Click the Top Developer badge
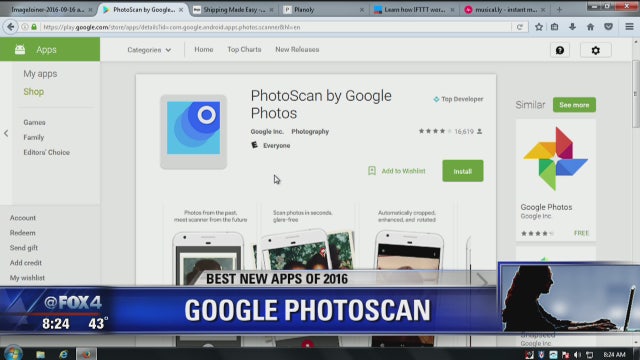This screenshot has width=640, height=360. pyautogui.click(x=458, y=99)
